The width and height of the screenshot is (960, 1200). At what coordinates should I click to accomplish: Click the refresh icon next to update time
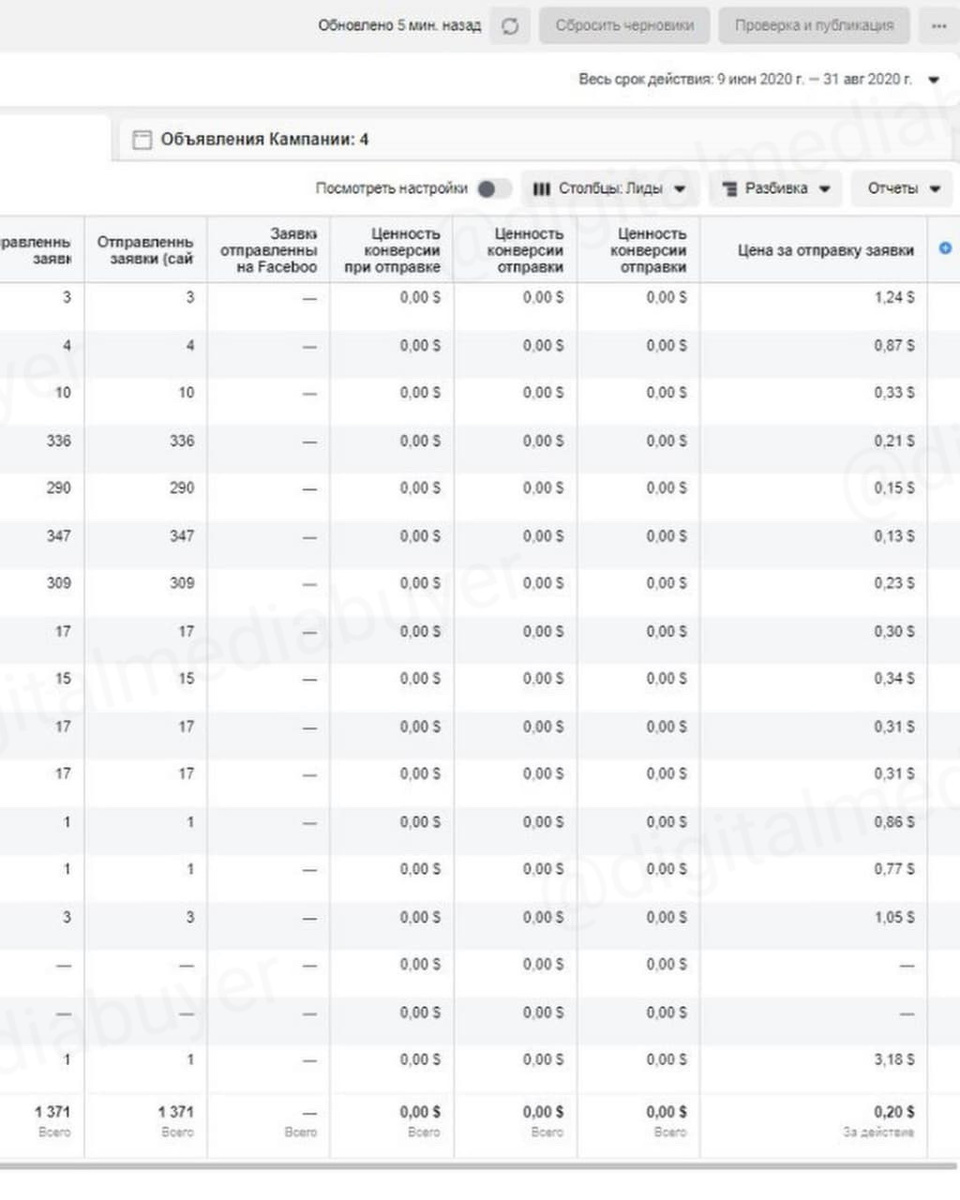[510, 26]
